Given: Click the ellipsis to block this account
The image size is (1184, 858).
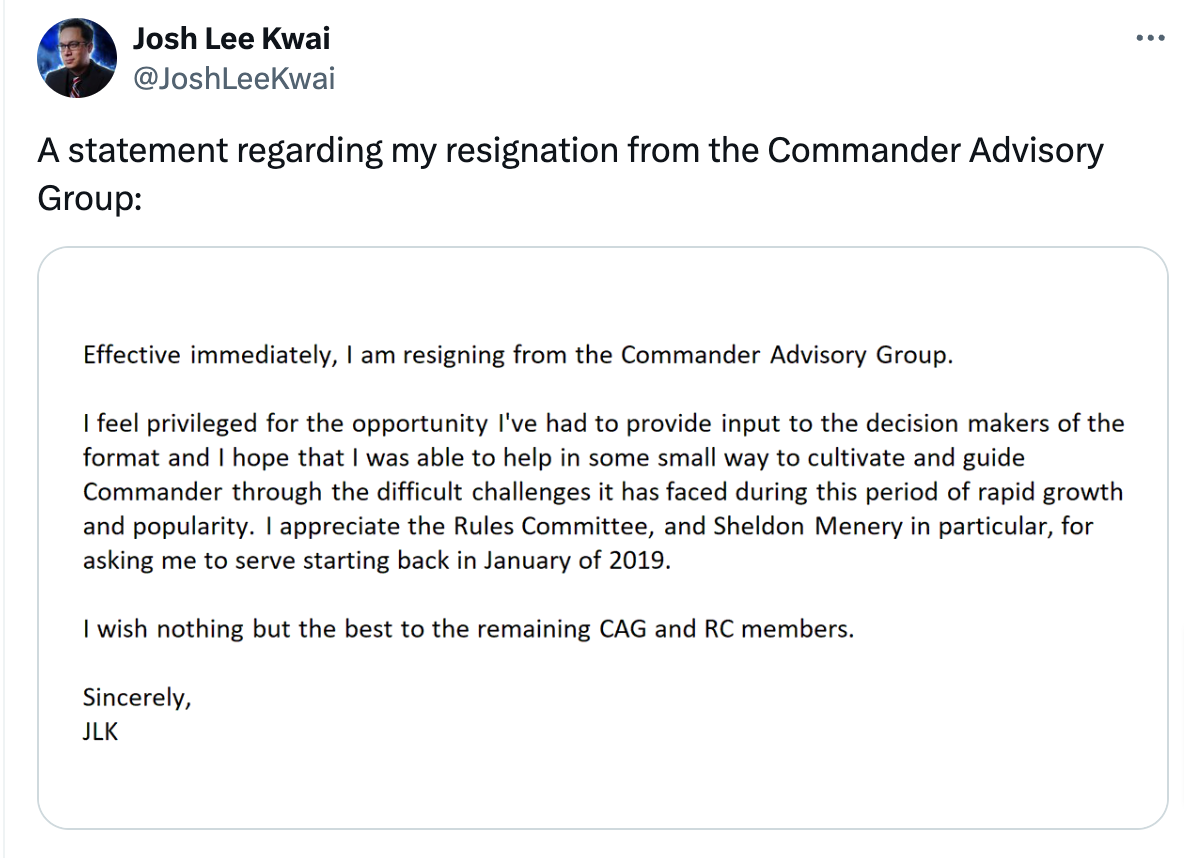Looking at the screenshot, I should pyautogui.click(x=1150, y=37).
